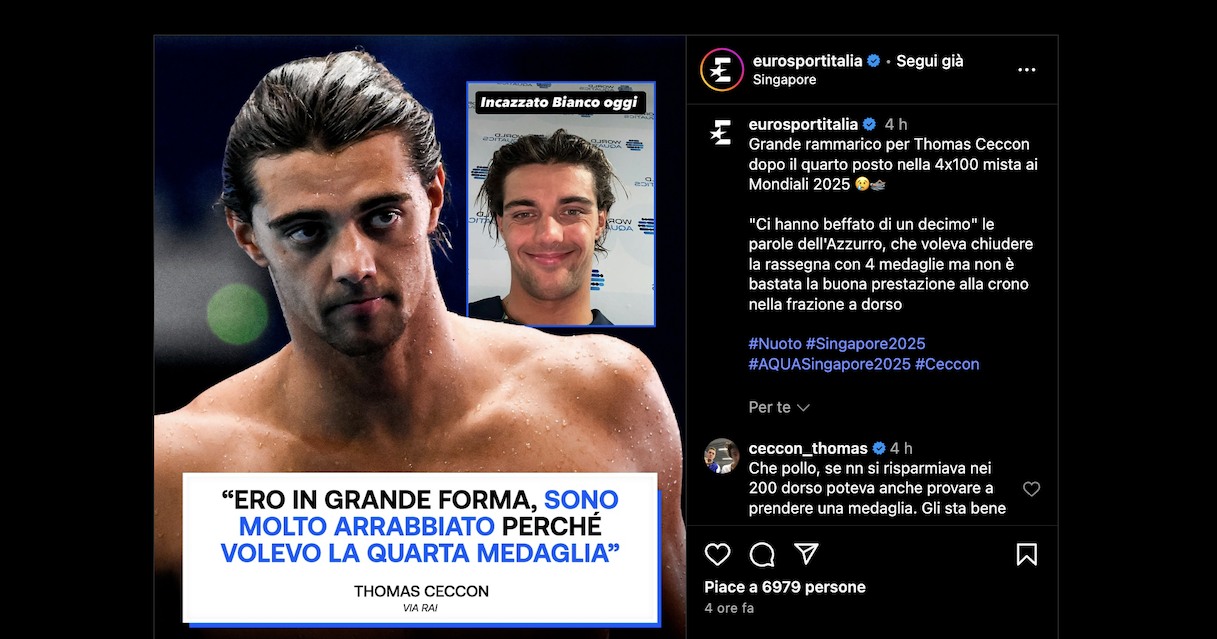Click the verified badge next to eurosportitalia header

coord(873,61)
